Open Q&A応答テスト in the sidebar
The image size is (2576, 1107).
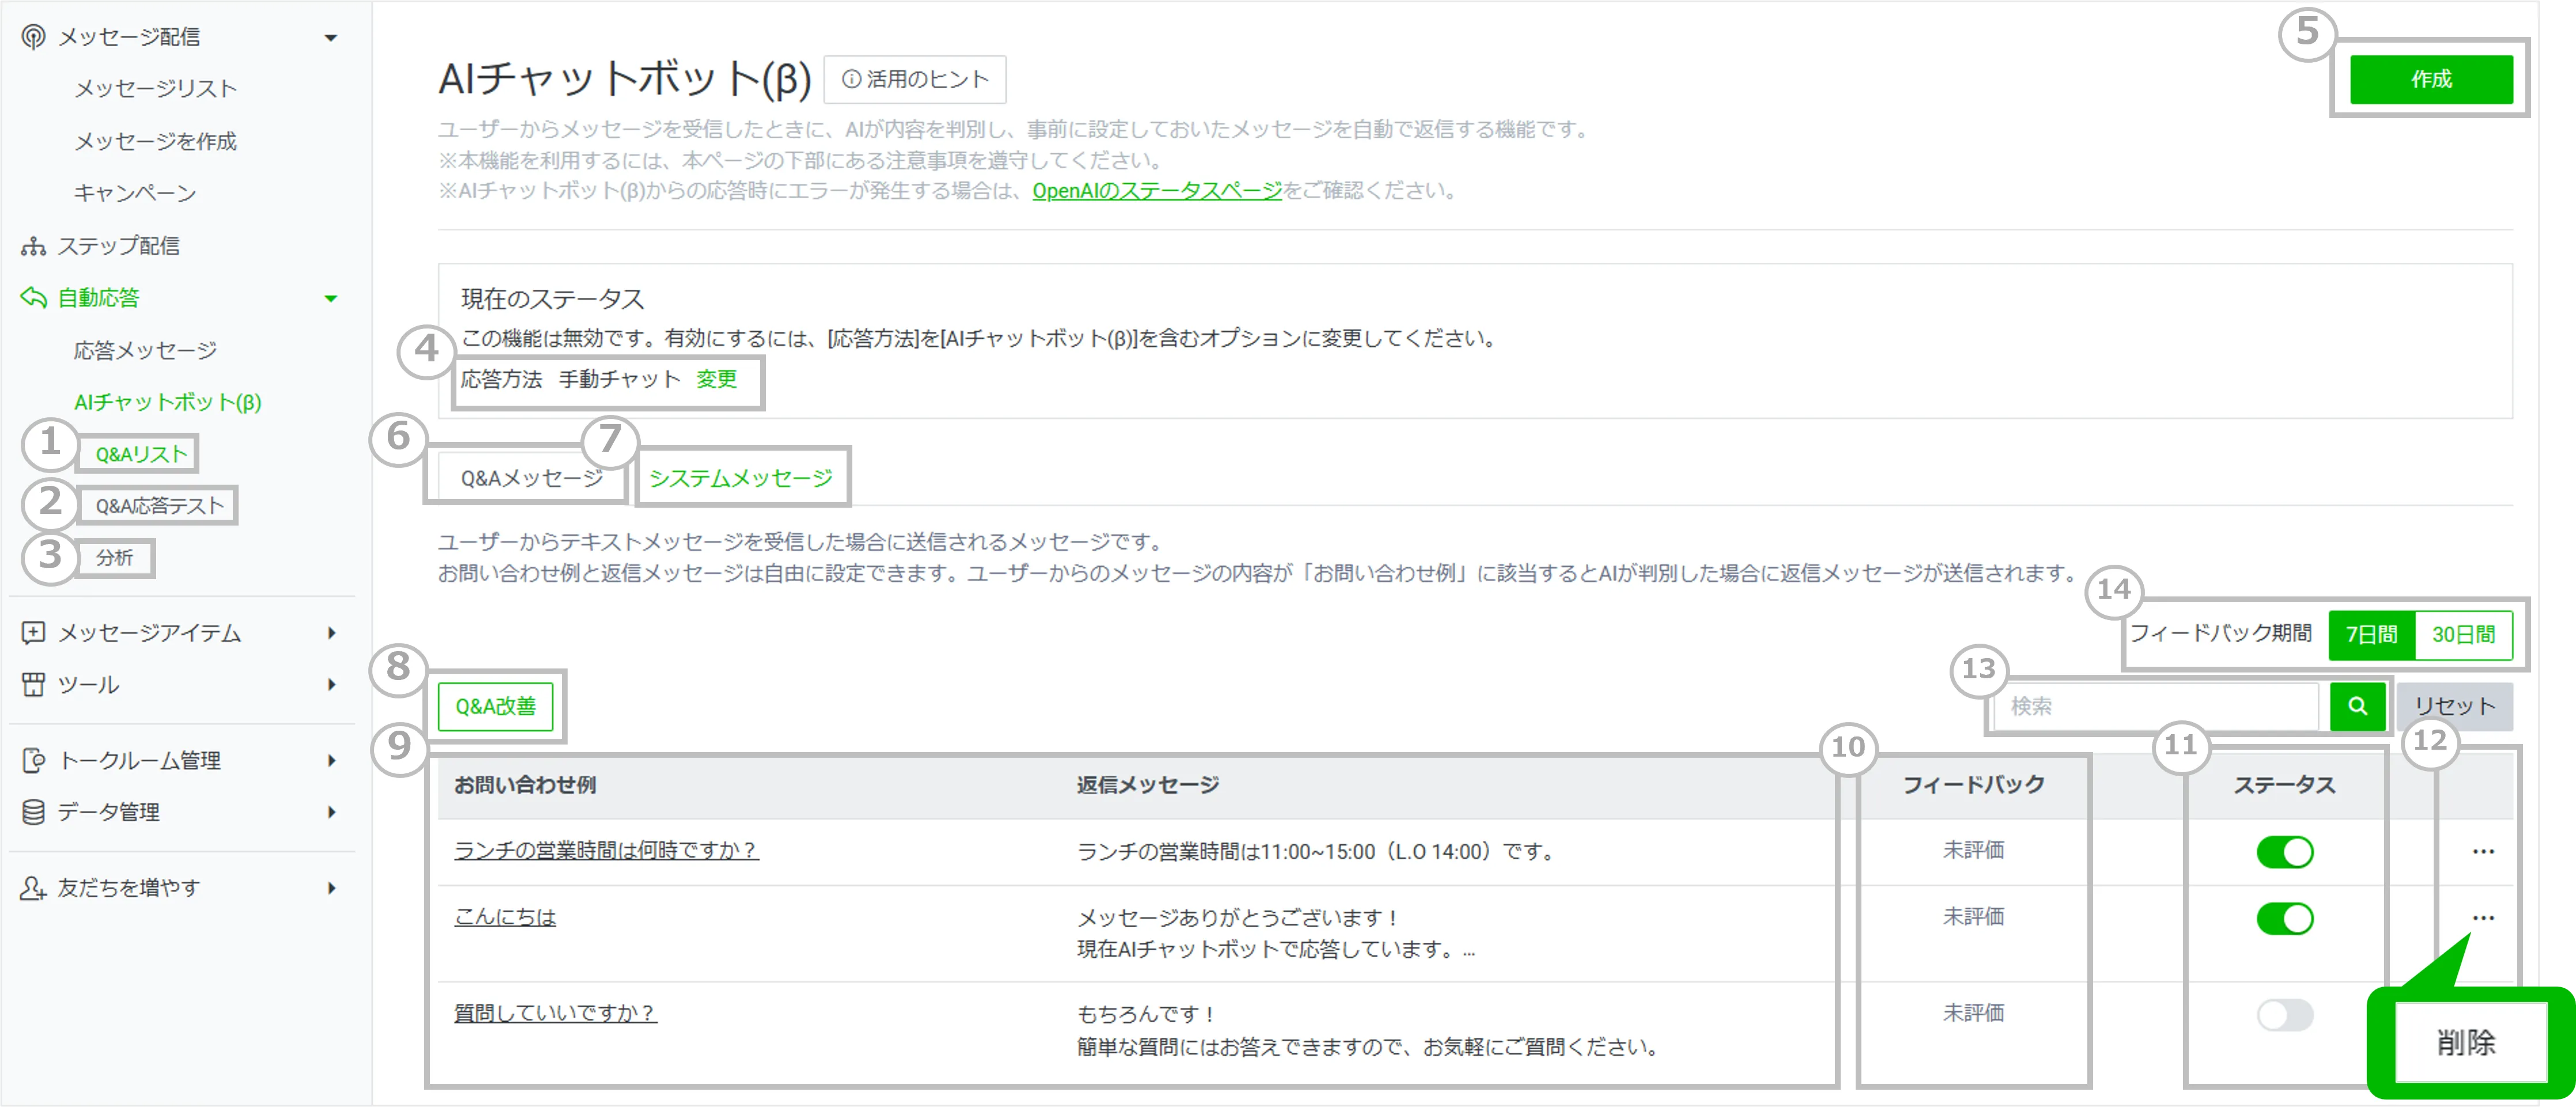click(x=159, y=506)
